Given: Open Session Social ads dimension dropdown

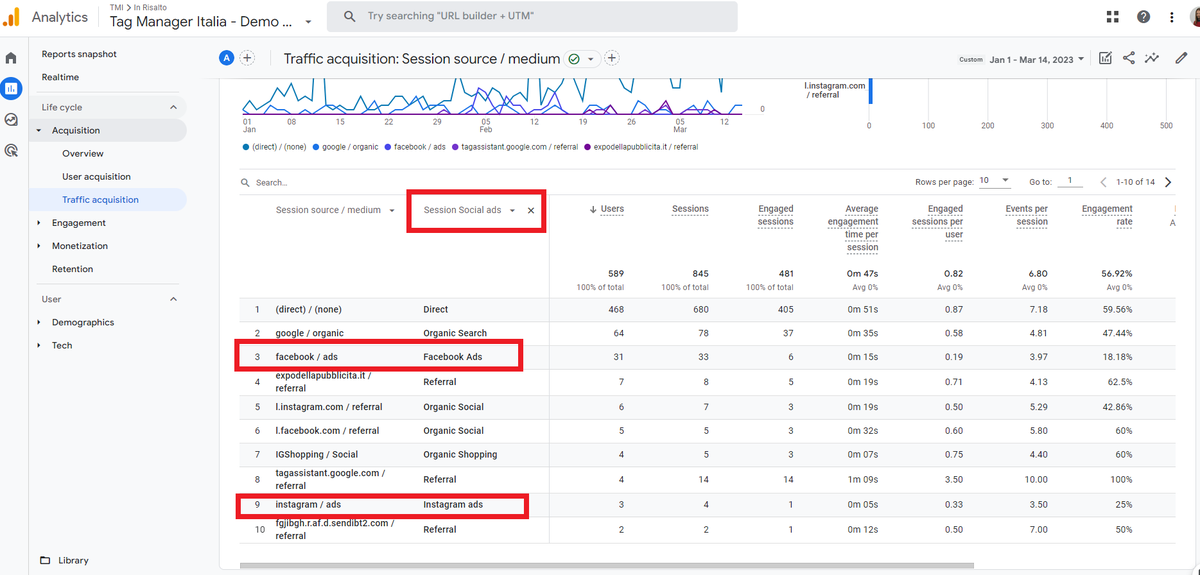Looking at the screenshot, I should point(512,210).
